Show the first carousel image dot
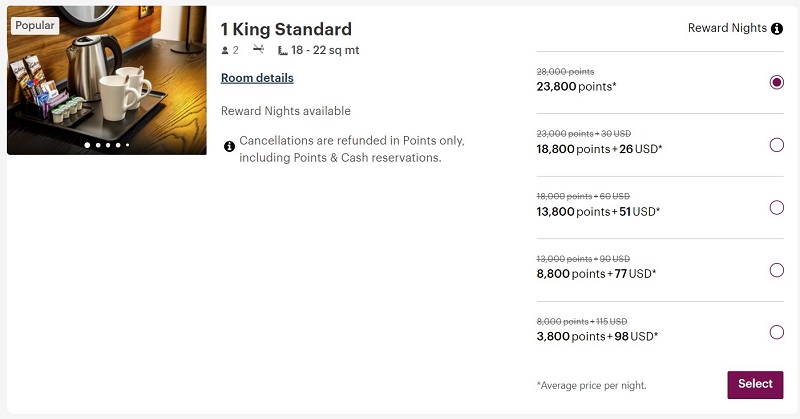 tap(87, 145)
